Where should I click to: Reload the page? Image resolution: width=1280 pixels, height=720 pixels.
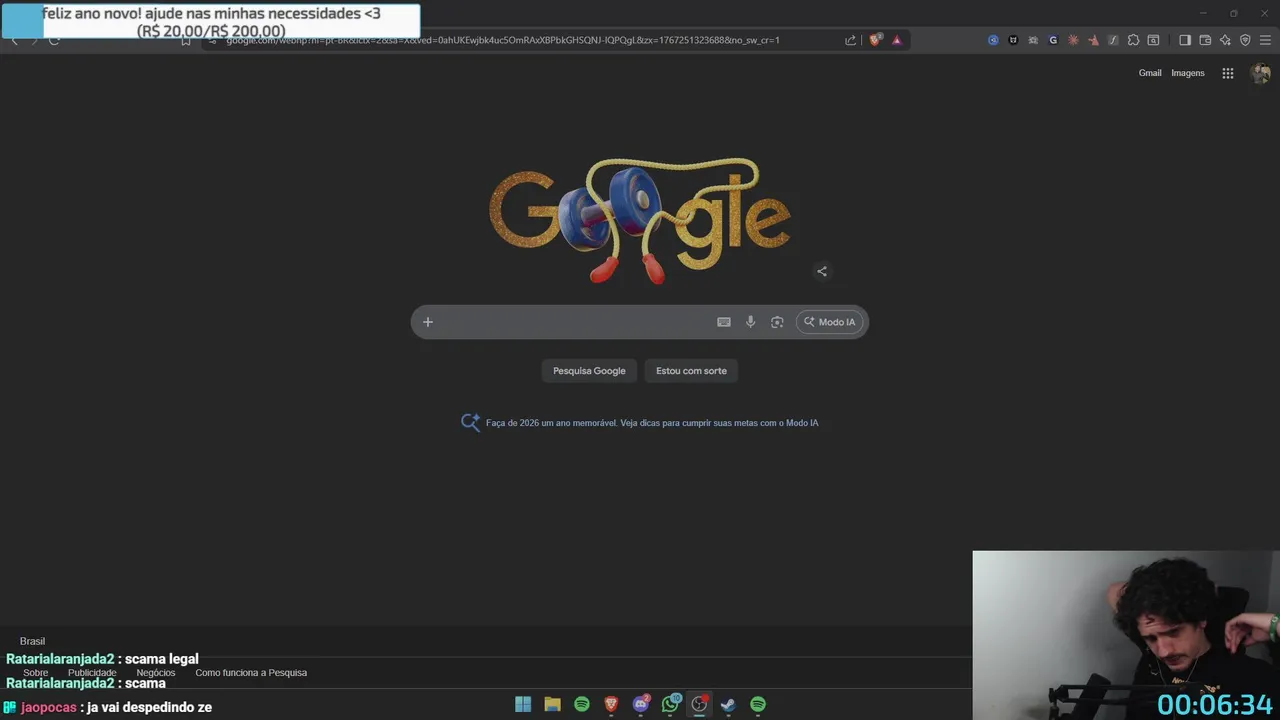coord(54,40)
